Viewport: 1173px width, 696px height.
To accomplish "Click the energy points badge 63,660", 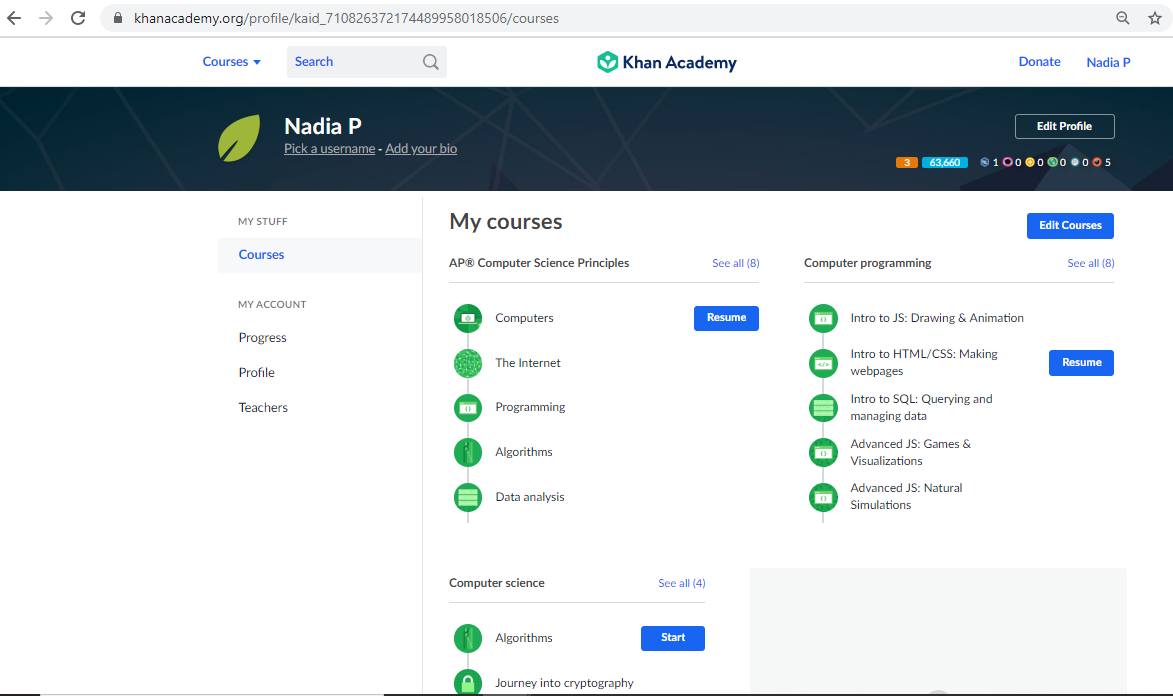I will [945, 162].
